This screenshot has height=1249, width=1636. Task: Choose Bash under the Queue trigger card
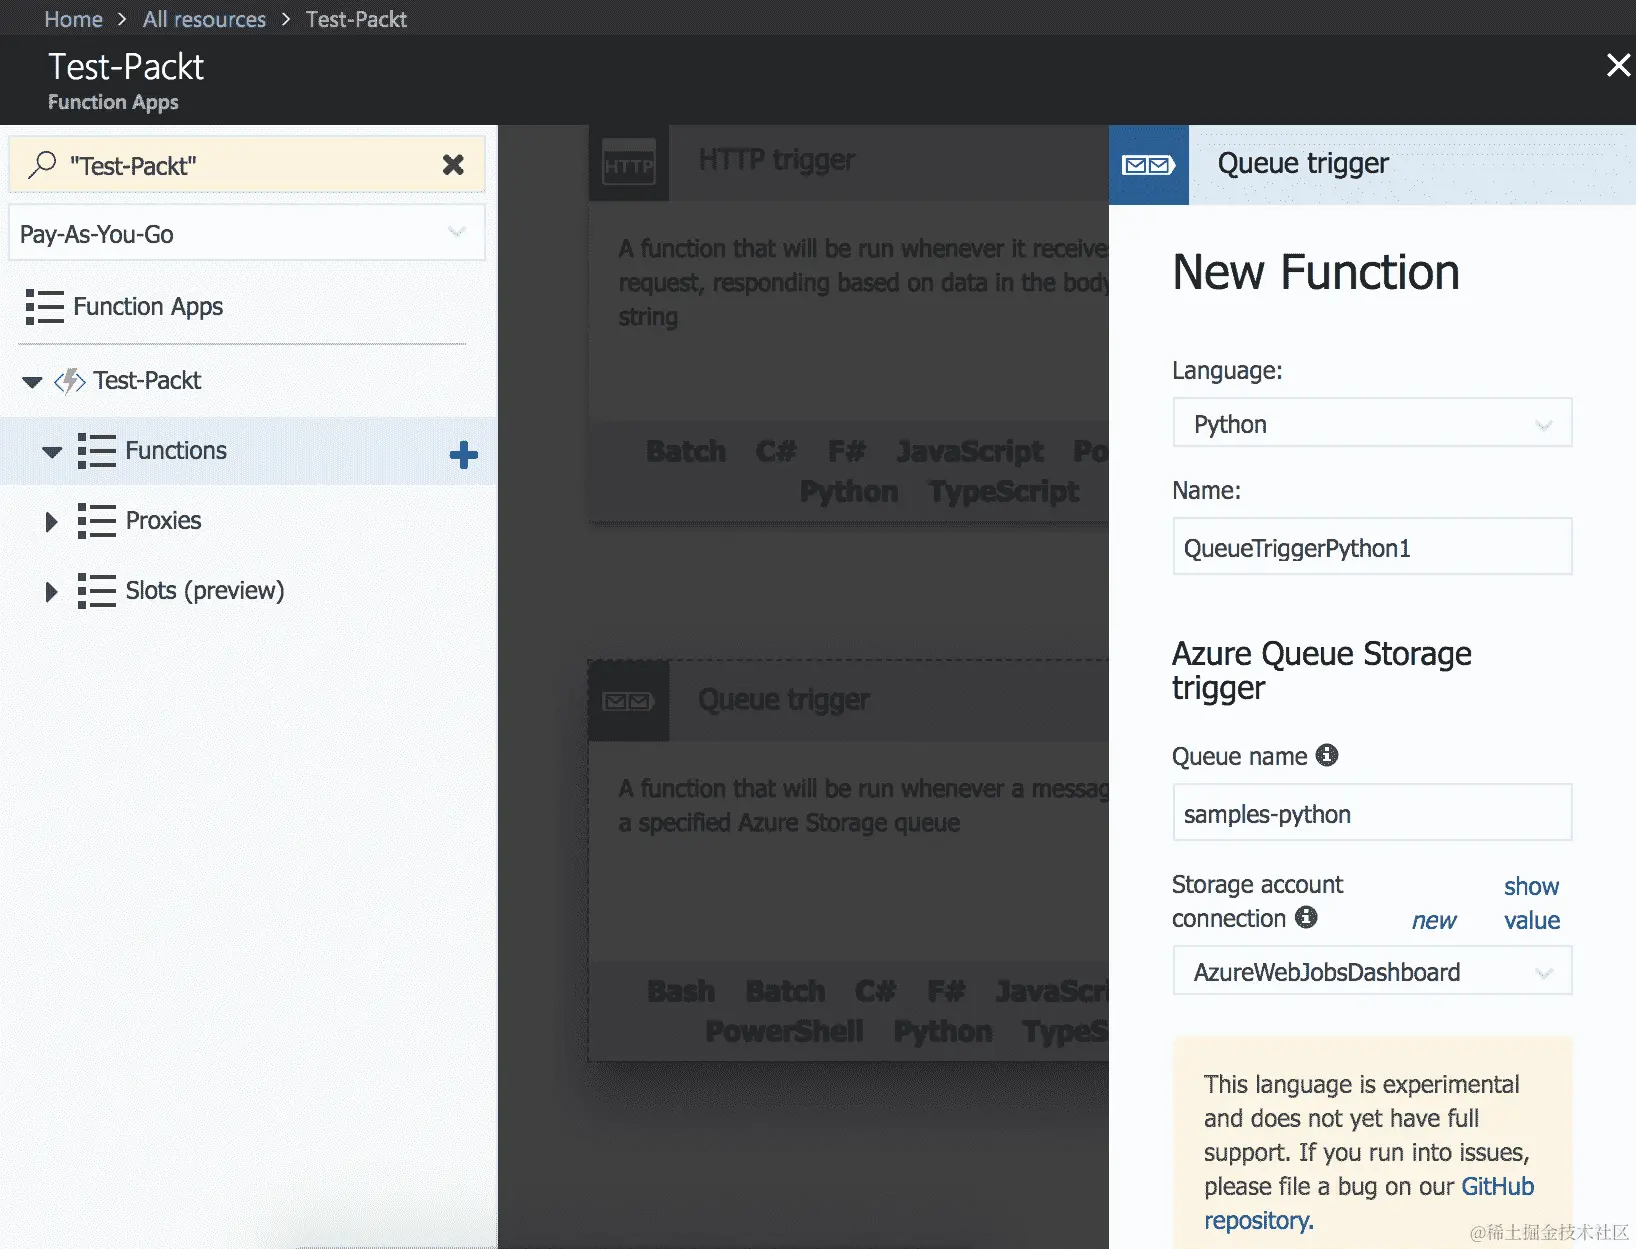pos(681,992)
